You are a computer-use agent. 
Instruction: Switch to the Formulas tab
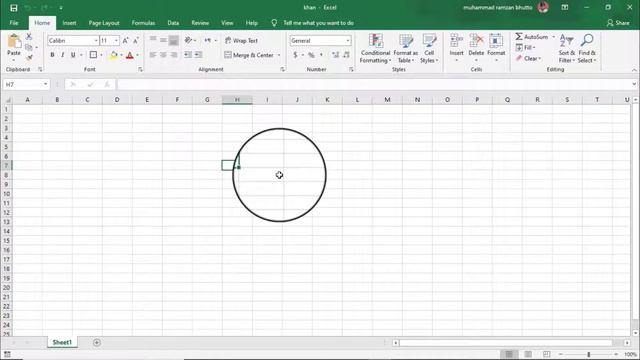143,23
